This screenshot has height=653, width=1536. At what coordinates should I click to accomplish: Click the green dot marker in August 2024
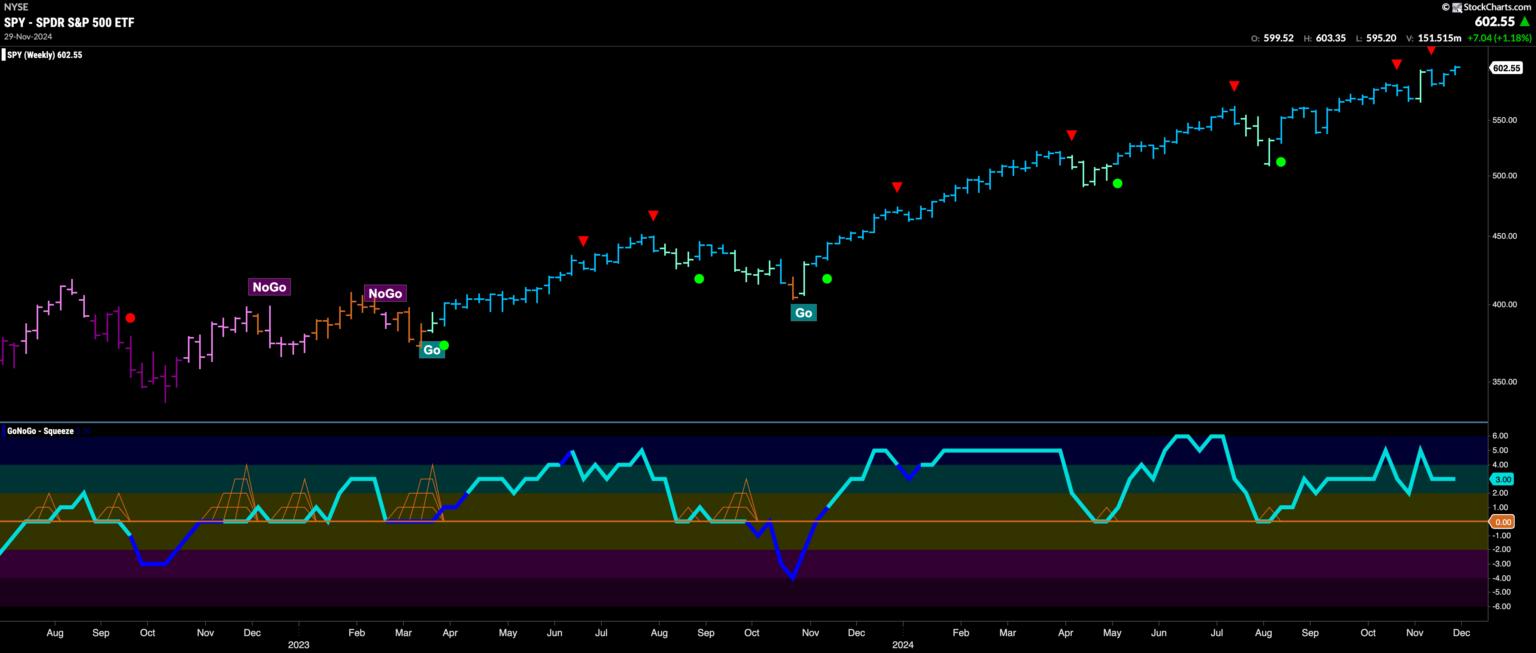1280,161
